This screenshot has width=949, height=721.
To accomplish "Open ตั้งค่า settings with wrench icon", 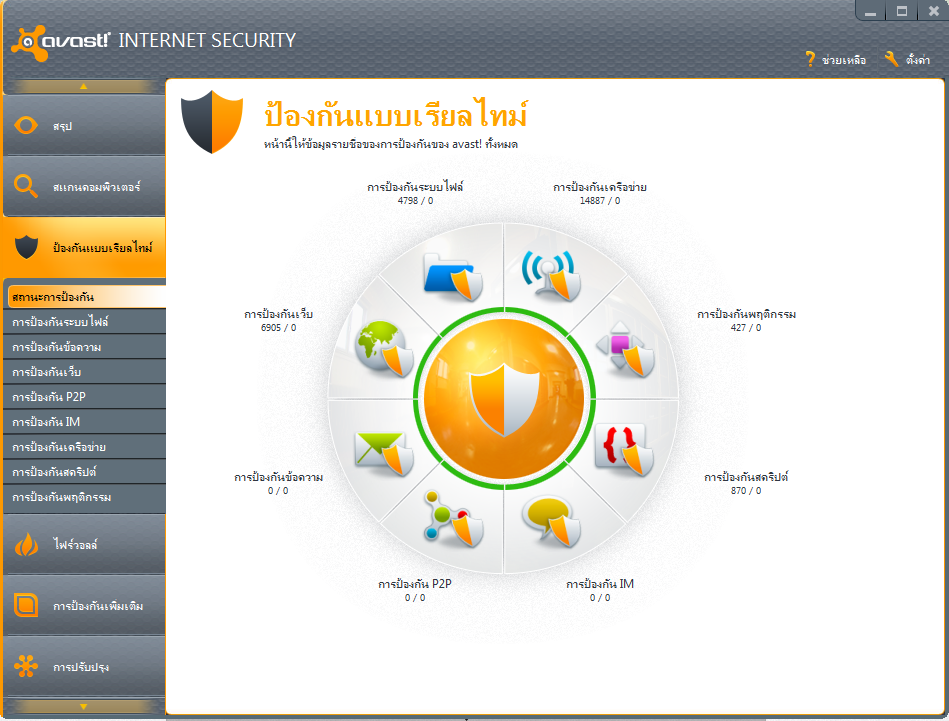I will click(x=907, y=59).
